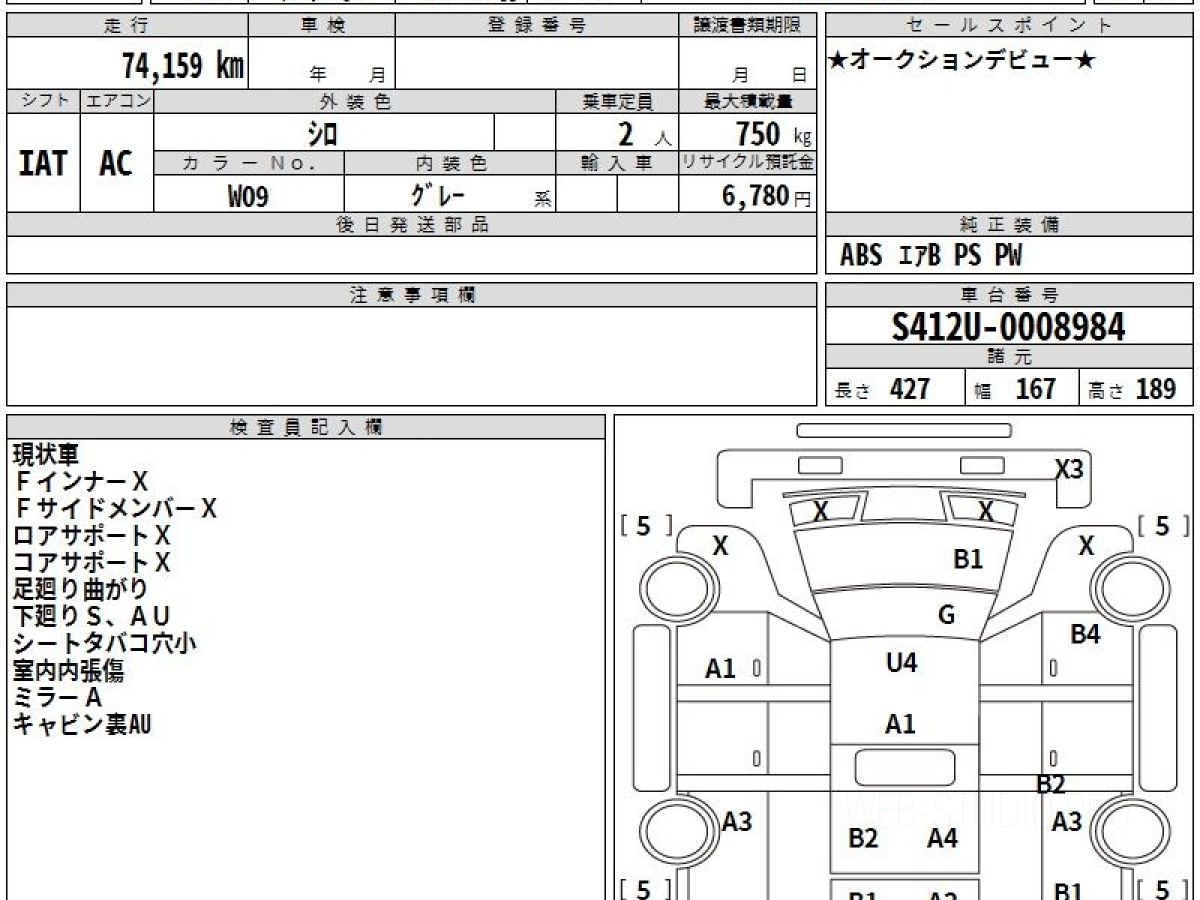The height and width of the screenshot is (900, 1200).
Task: Select the 乗車定員 header
Action: [x=617, y=101]
